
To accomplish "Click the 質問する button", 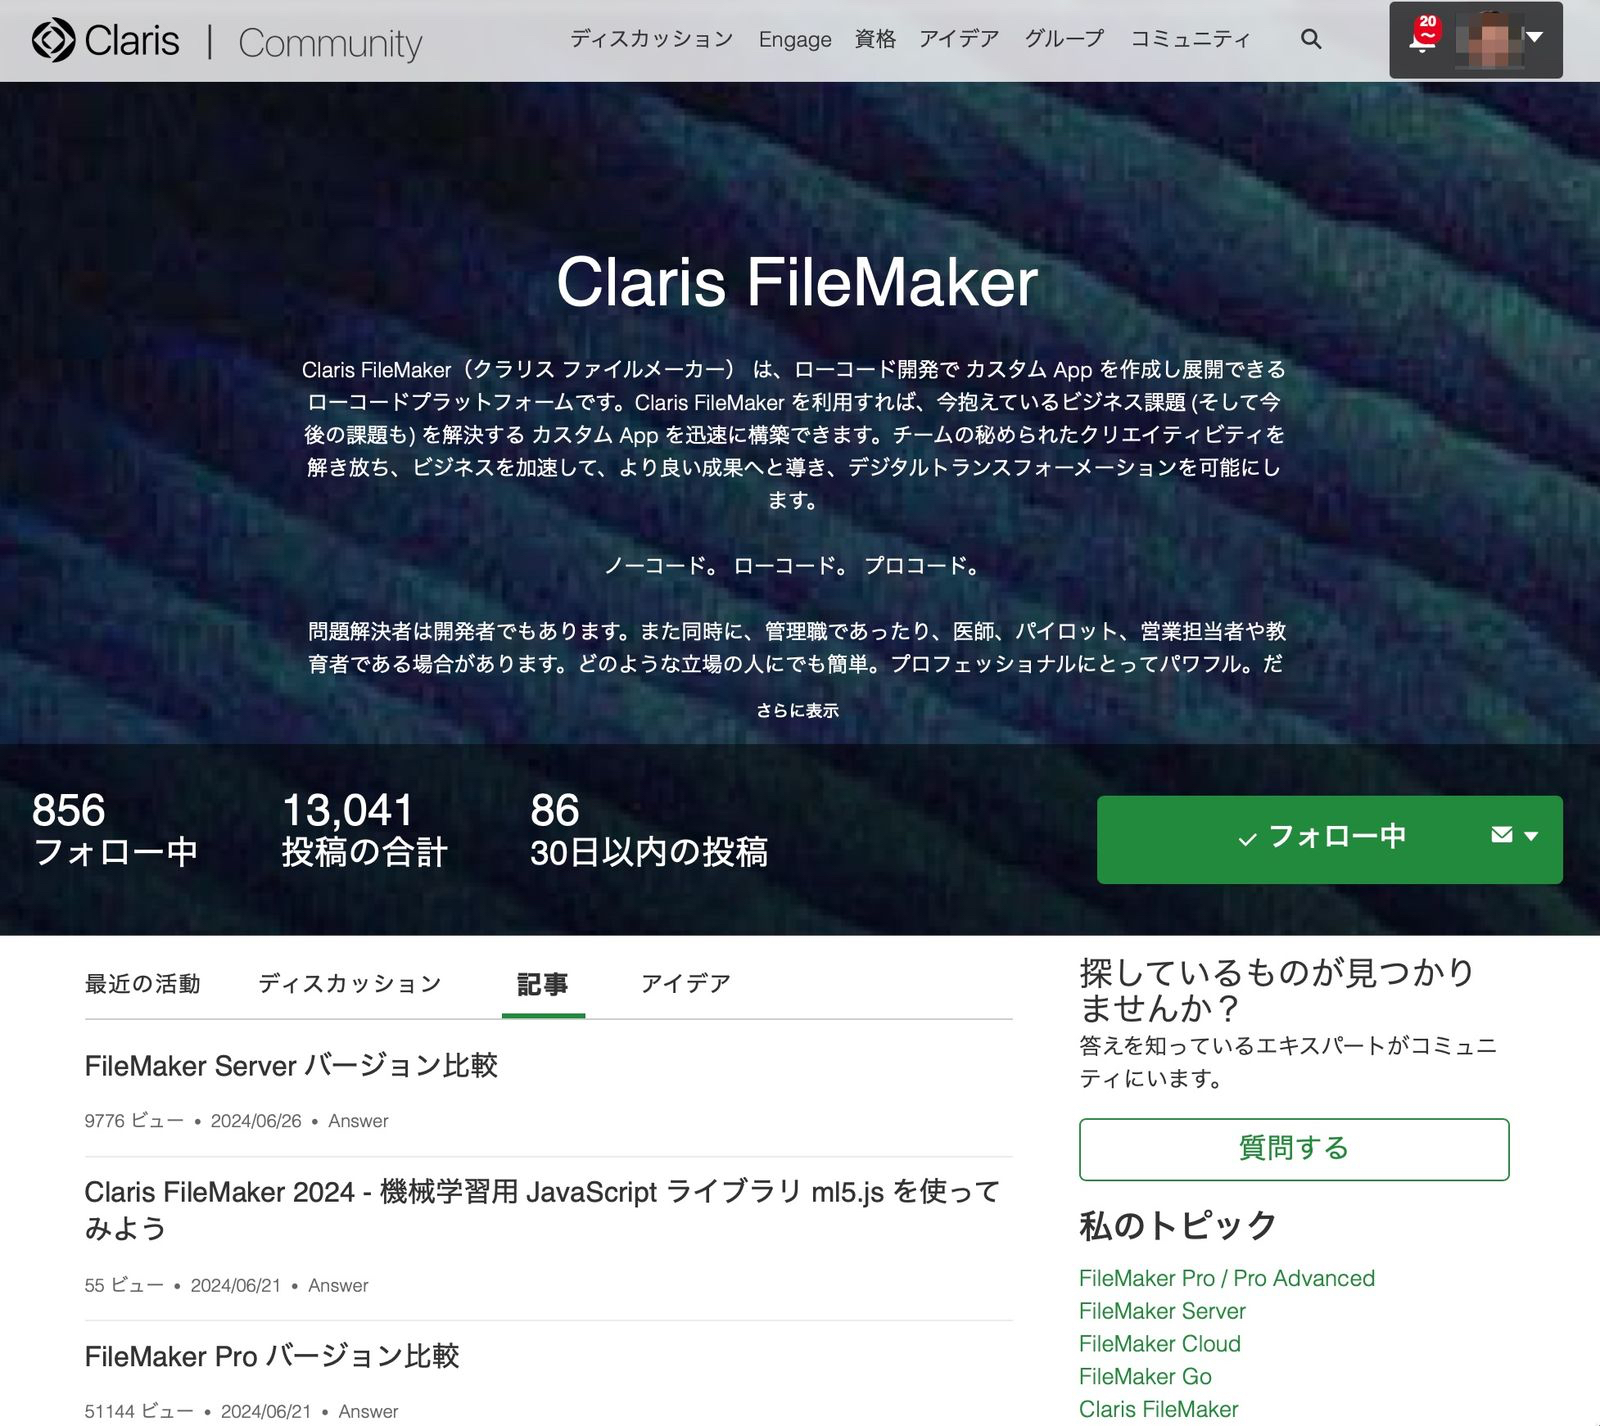I will pos(1292,1149).
